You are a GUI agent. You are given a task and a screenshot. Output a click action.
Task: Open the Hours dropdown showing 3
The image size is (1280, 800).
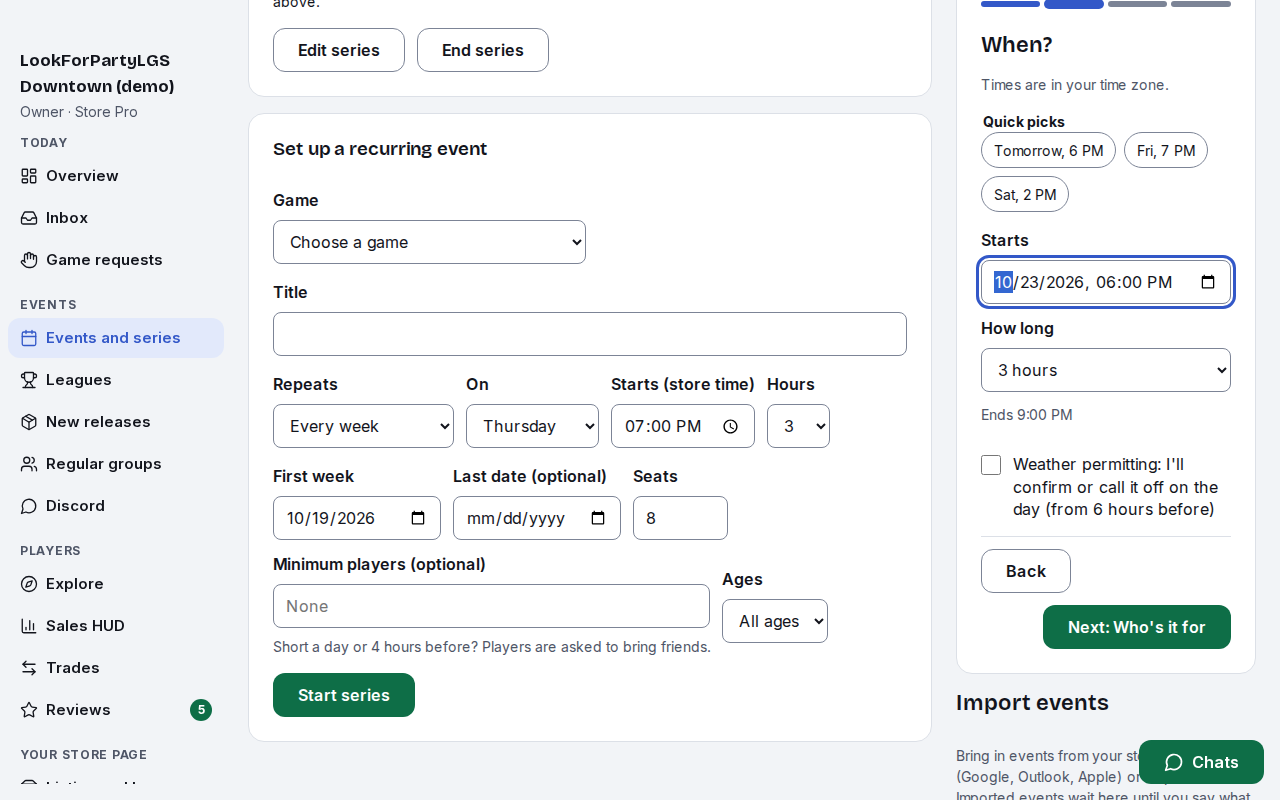[798, 426]
